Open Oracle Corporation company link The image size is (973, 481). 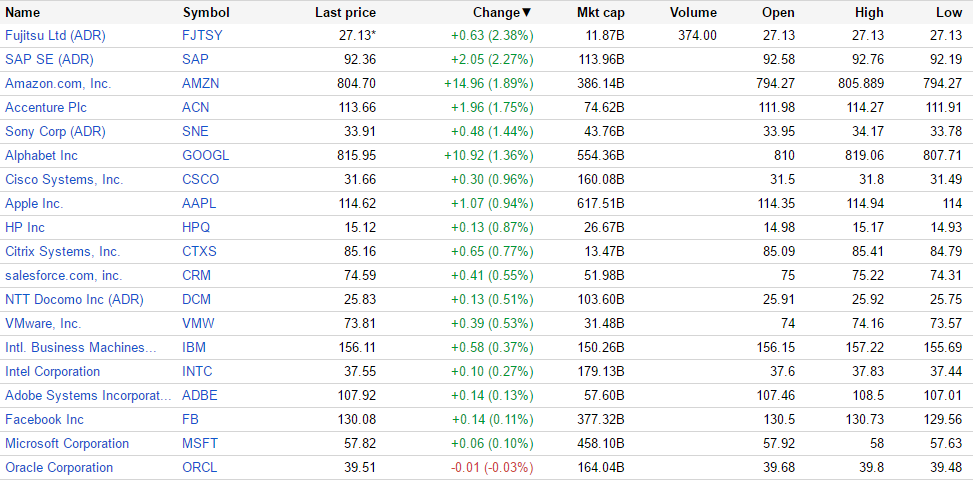click(x=59, y=468)
